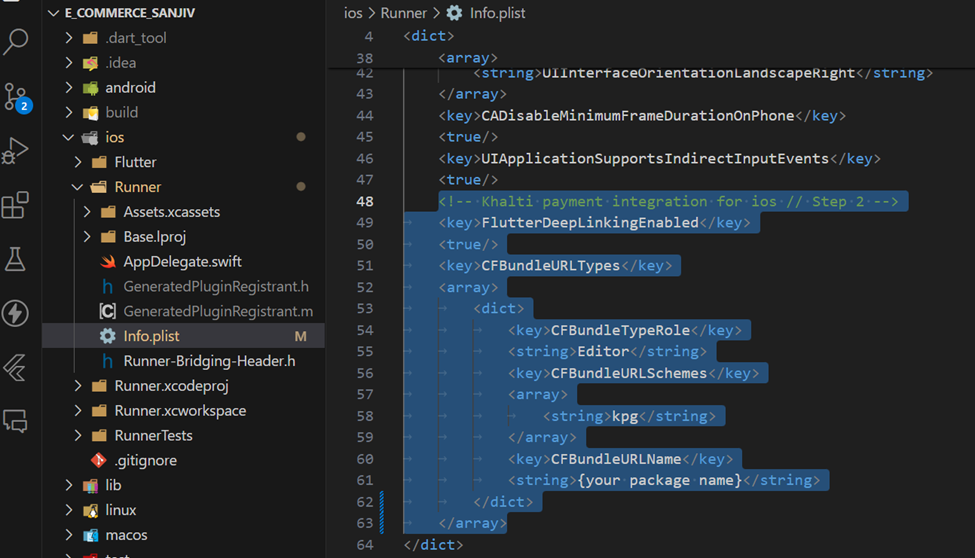Open the Extensions view icon
Viewport: 975px width, 558px height.
pyautogui.click(x=16, y=206)
